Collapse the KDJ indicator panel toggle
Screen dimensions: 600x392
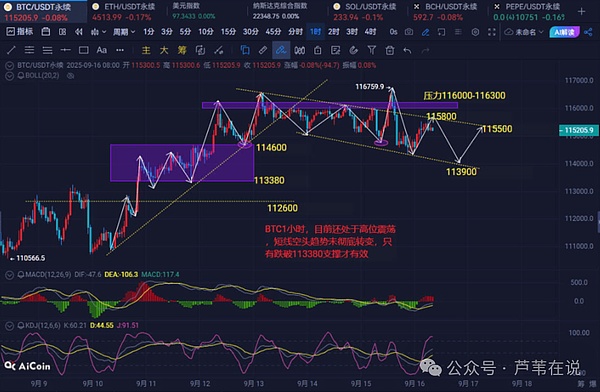click(9, 326)
